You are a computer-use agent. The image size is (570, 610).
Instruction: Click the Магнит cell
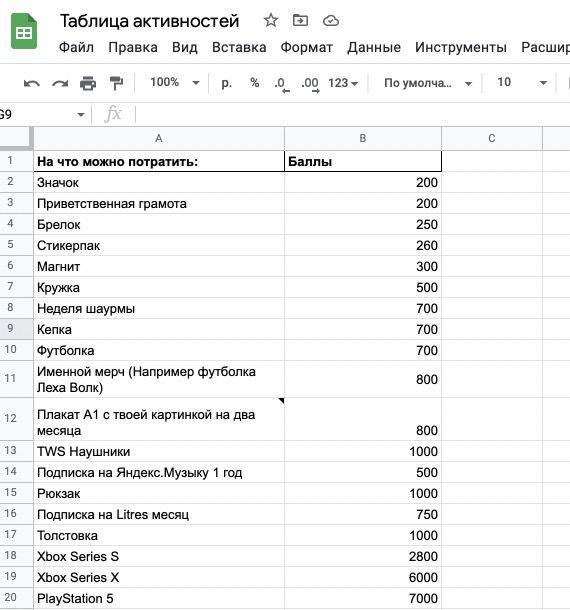(x=159, y=266)
